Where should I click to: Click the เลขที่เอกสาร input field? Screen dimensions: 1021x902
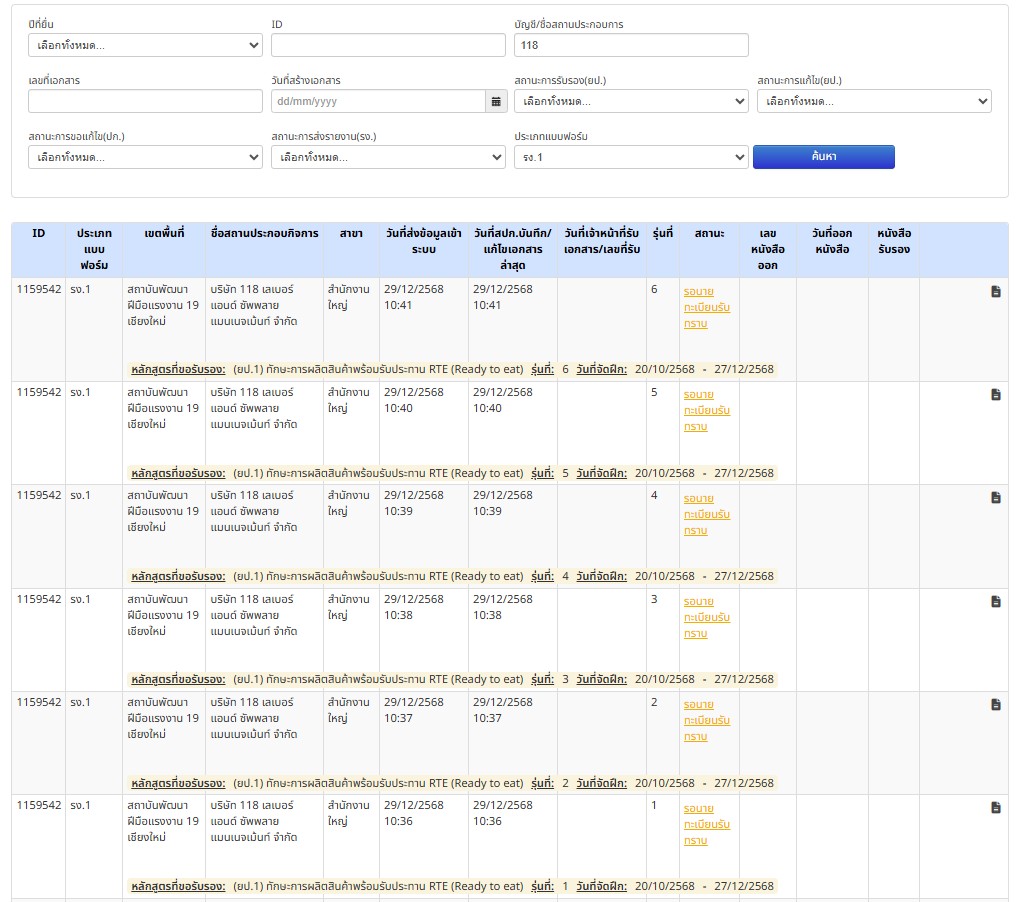coord(145,101)
